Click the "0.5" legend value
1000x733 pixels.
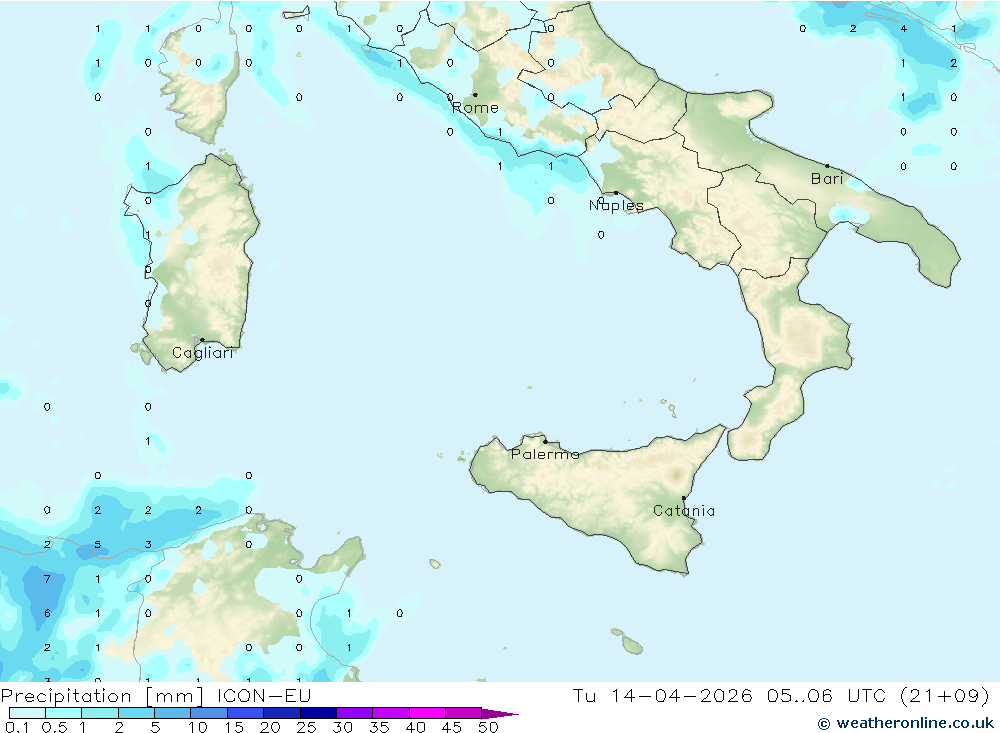tap(54, 727)
